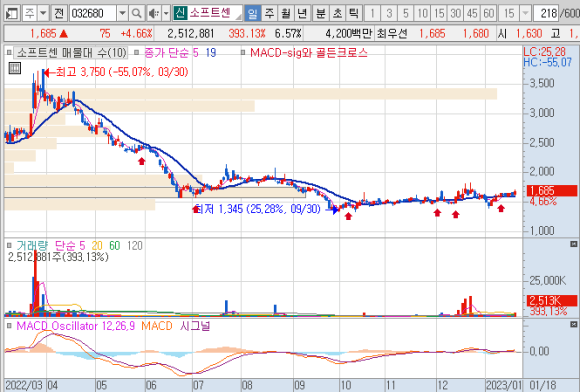Click the 시 1,630 open price
The width and height of the screenshot is (580, 392).
point(520,34)
